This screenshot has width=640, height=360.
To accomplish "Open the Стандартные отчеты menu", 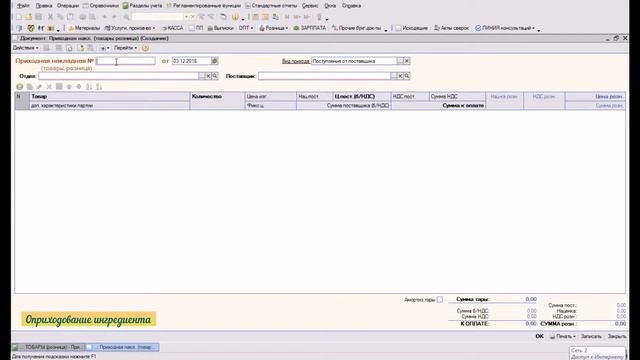I will point(271,6).
